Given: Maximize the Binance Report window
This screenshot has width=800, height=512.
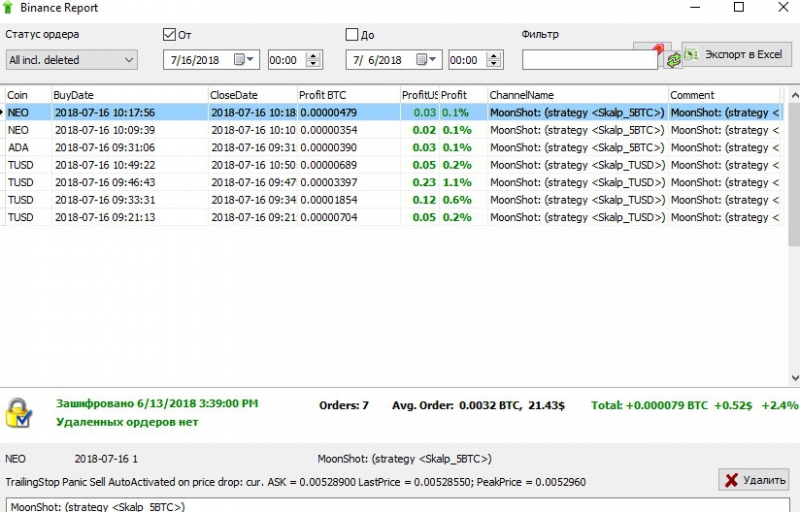Looking at the screenshot, I should tap(739, 7).
